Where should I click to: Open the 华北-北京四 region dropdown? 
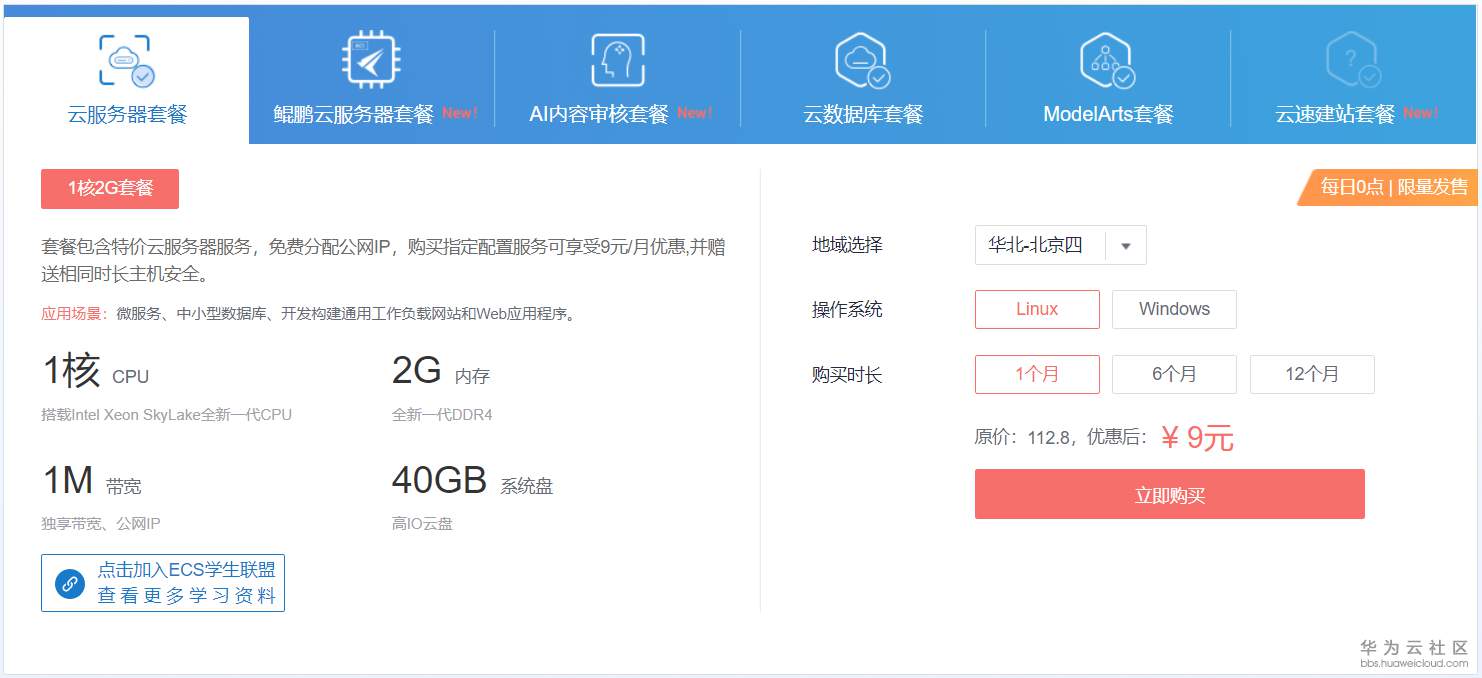click(x=1060, y=245)
